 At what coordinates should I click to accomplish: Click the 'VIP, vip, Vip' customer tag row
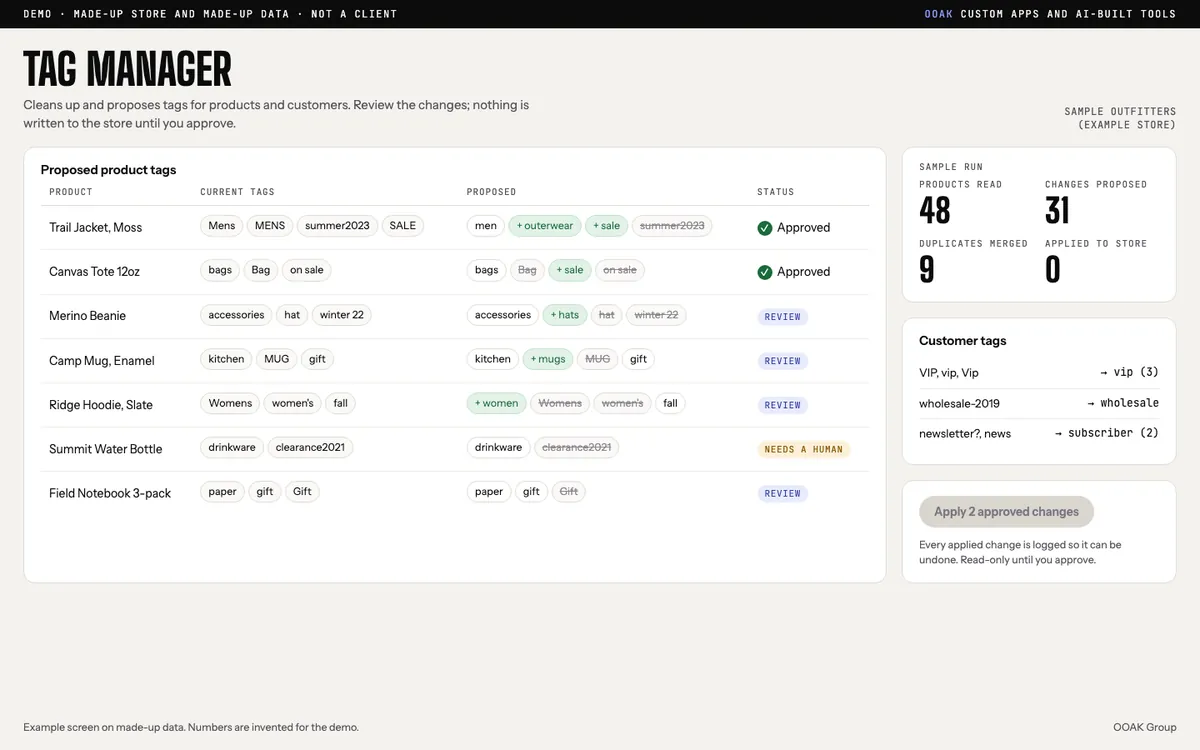pos(1039,372)
